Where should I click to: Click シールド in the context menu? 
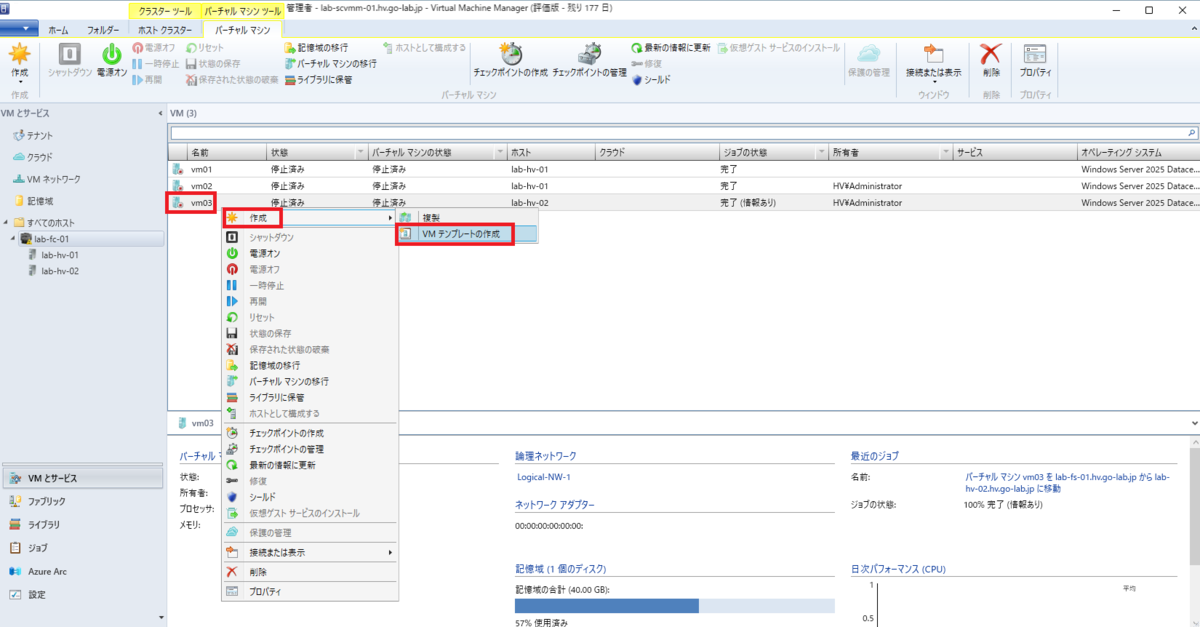click(x=309, y=497)
